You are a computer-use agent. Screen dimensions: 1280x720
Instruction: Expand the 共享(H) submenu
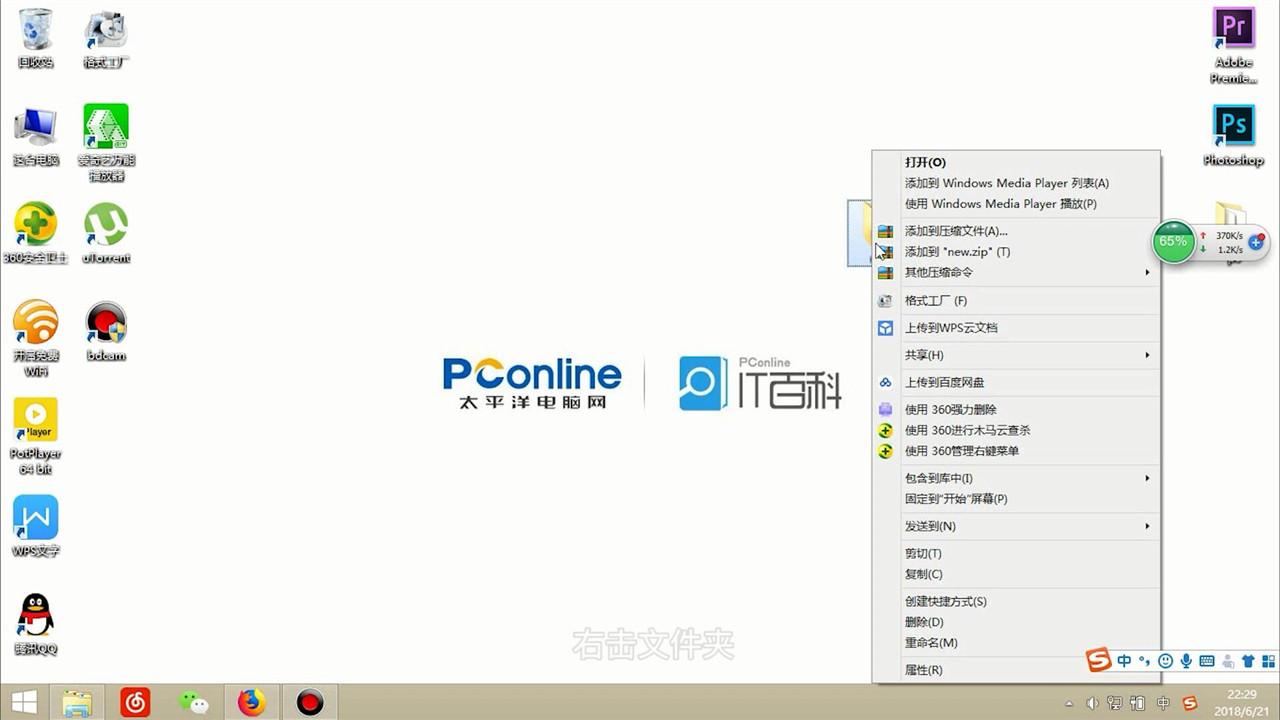[1016, 355]
